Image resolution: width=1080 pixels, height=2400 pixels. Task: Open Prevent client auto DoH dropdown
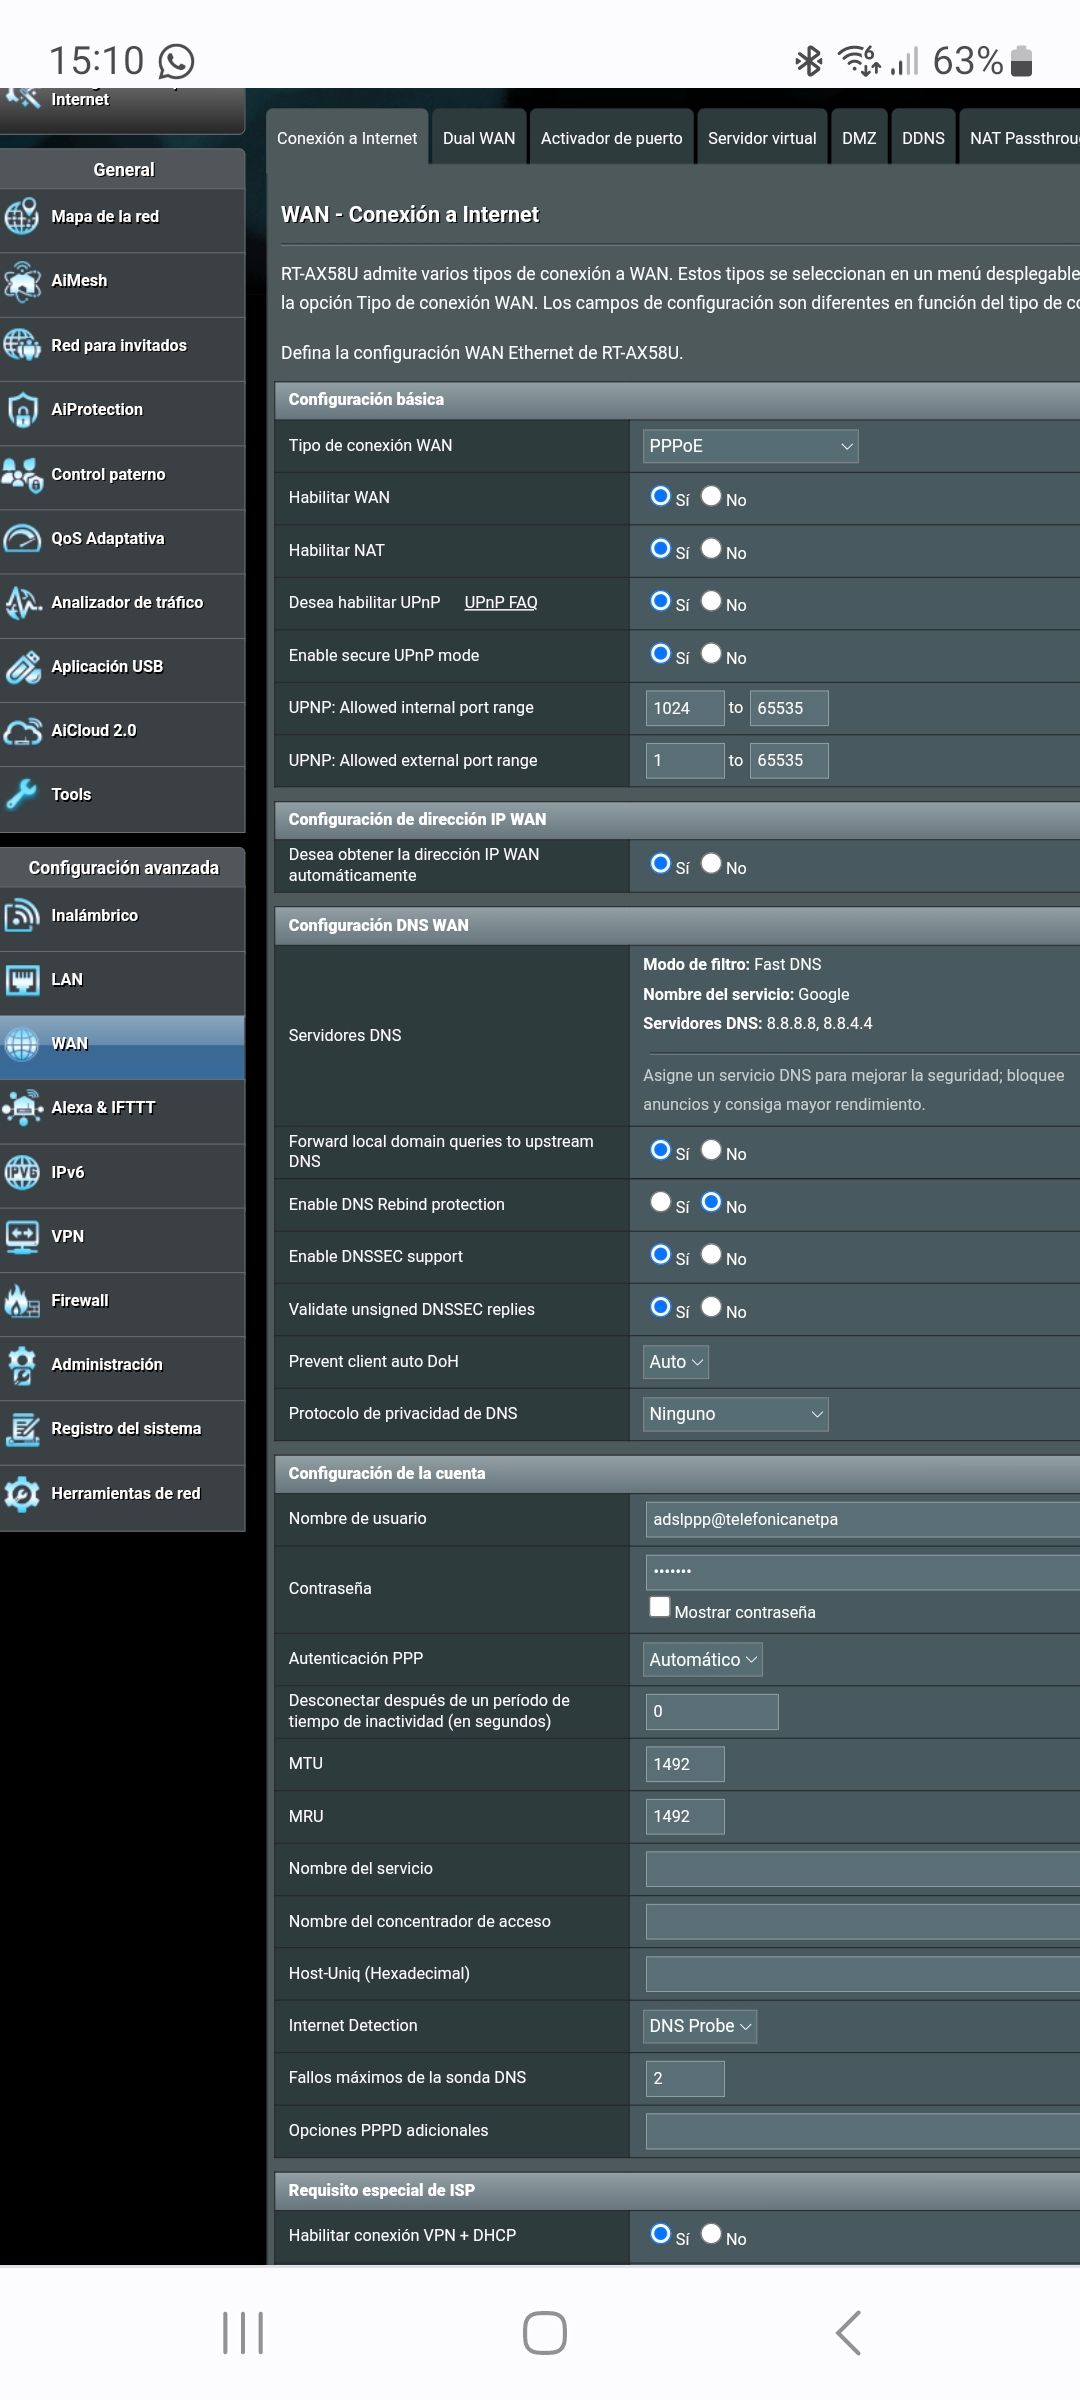(676, 1362)
